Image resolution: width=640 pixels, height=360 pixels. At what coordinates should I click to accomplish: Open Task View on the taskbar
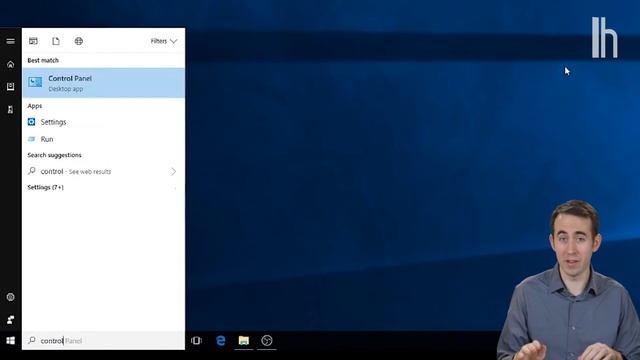click(196, 340)
